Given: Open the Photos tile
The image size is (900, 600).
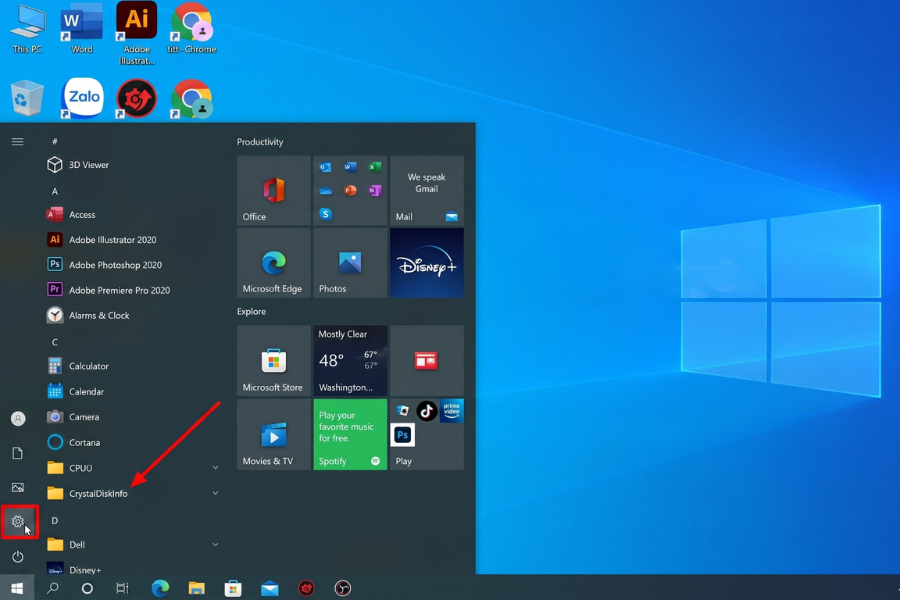Looking at the screenshot, I should pos(350,263).
